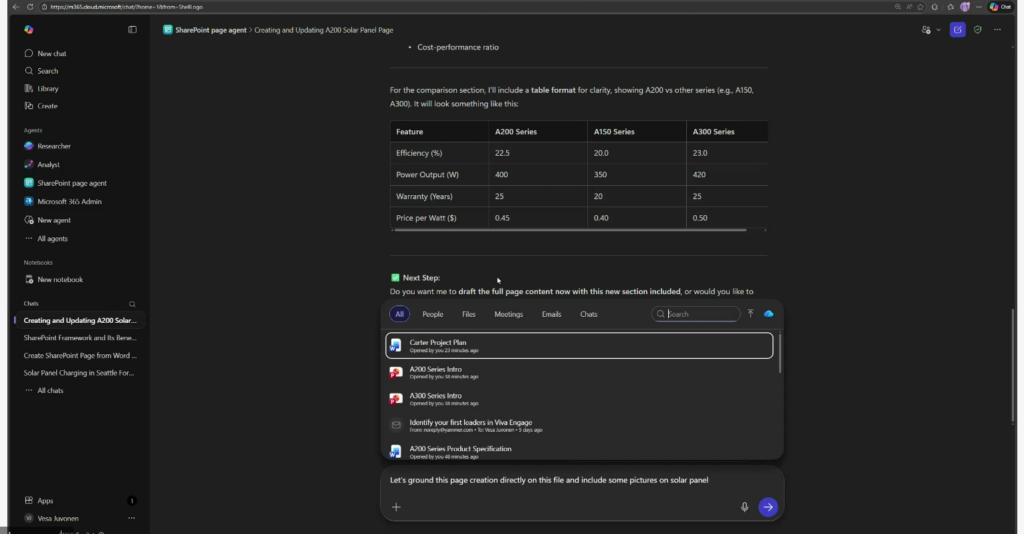Click the Copilot logo in the sidebar
1024x534 pixels.
pos(29,30)
